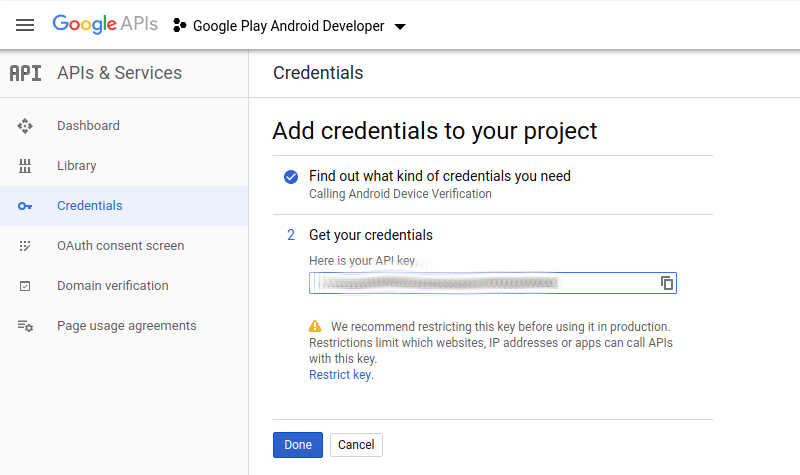Select Credentials in the left sidebar
This screenshot has width=800, height=475.
89,206
